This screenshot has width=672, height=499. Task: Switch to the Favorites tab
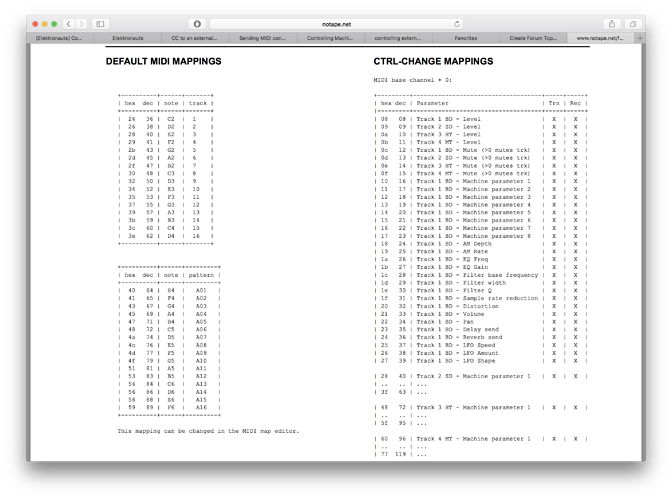point(466,38)
